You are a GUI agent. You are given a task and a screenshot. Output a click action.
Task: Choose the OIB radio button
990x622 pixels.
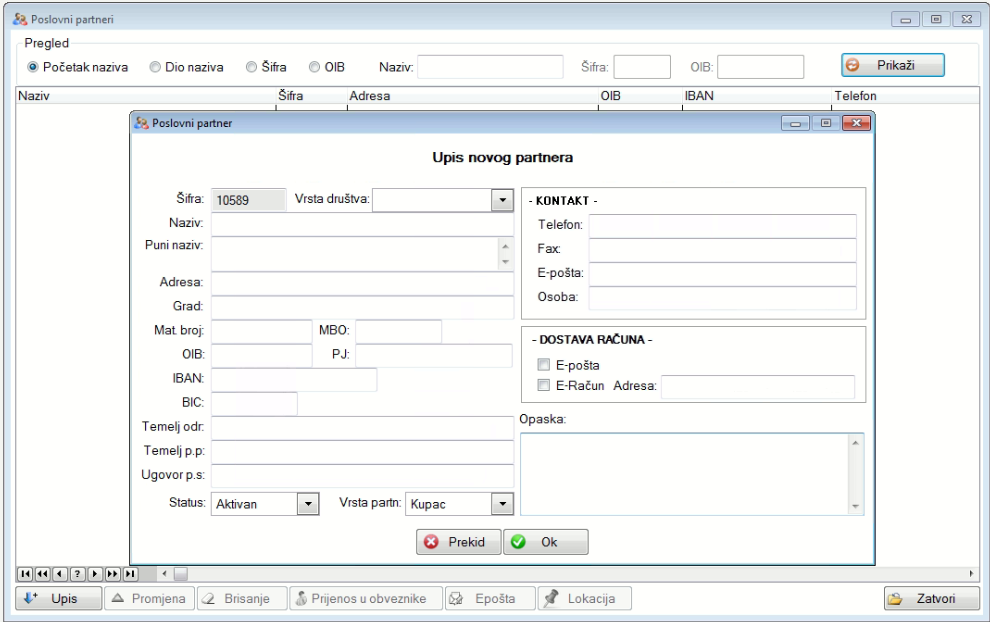tap(314, 67)
